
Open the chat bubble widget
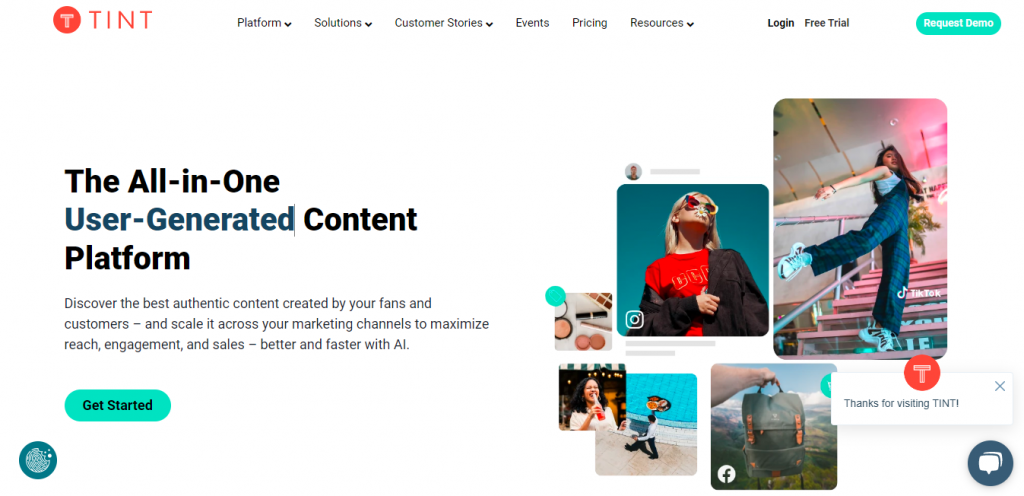point(990,463)
